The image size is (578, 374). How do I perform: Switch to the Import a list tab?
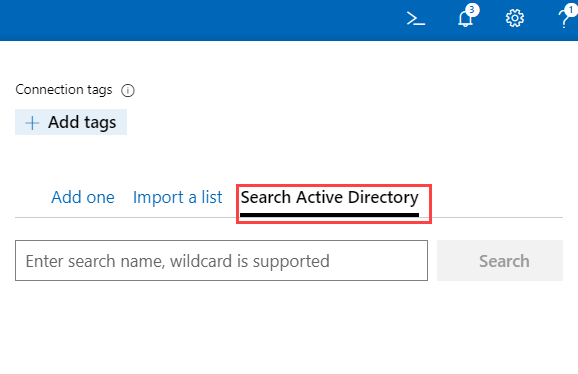click(x=178, y=197)
